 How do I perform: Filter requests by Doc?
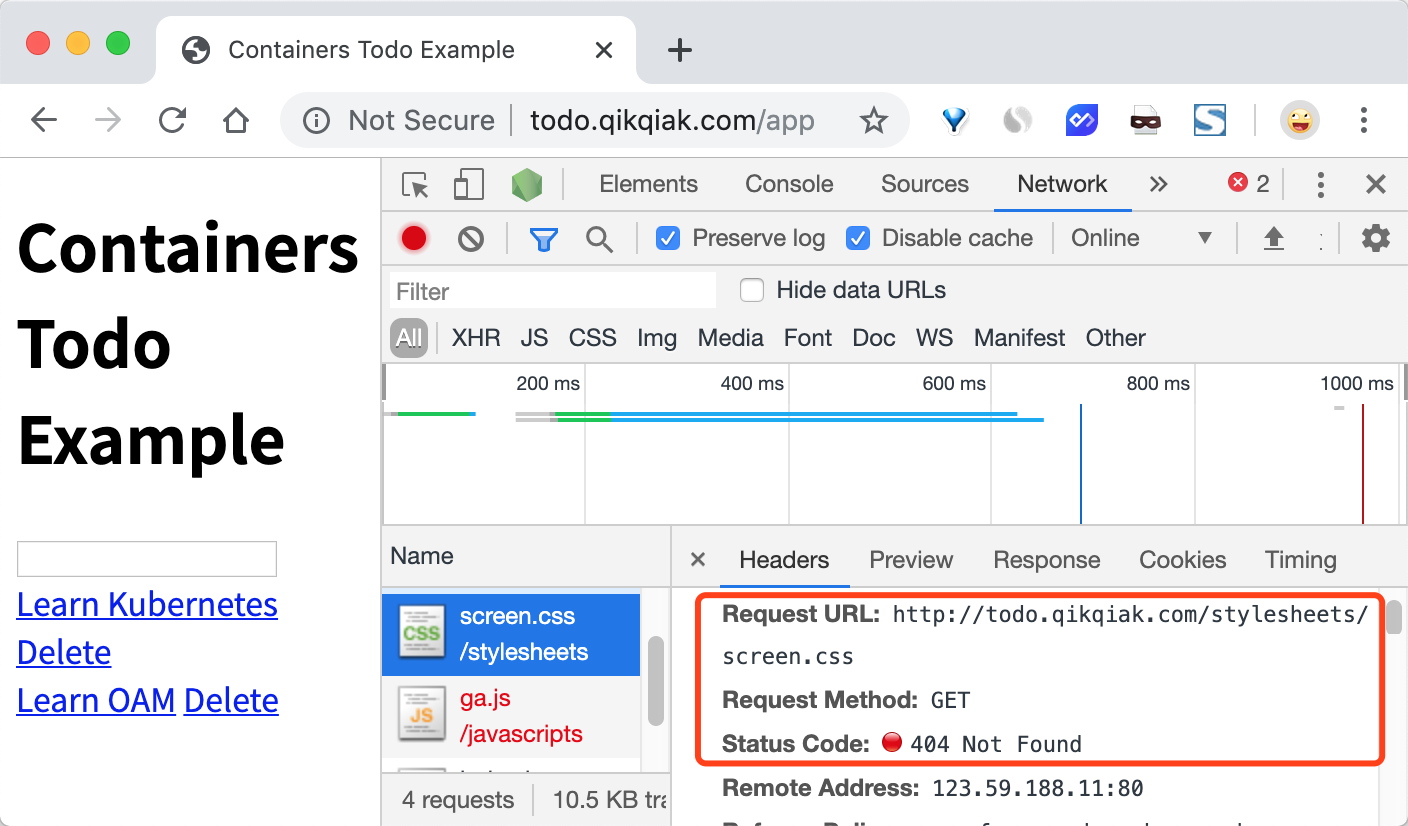point(873,338)
